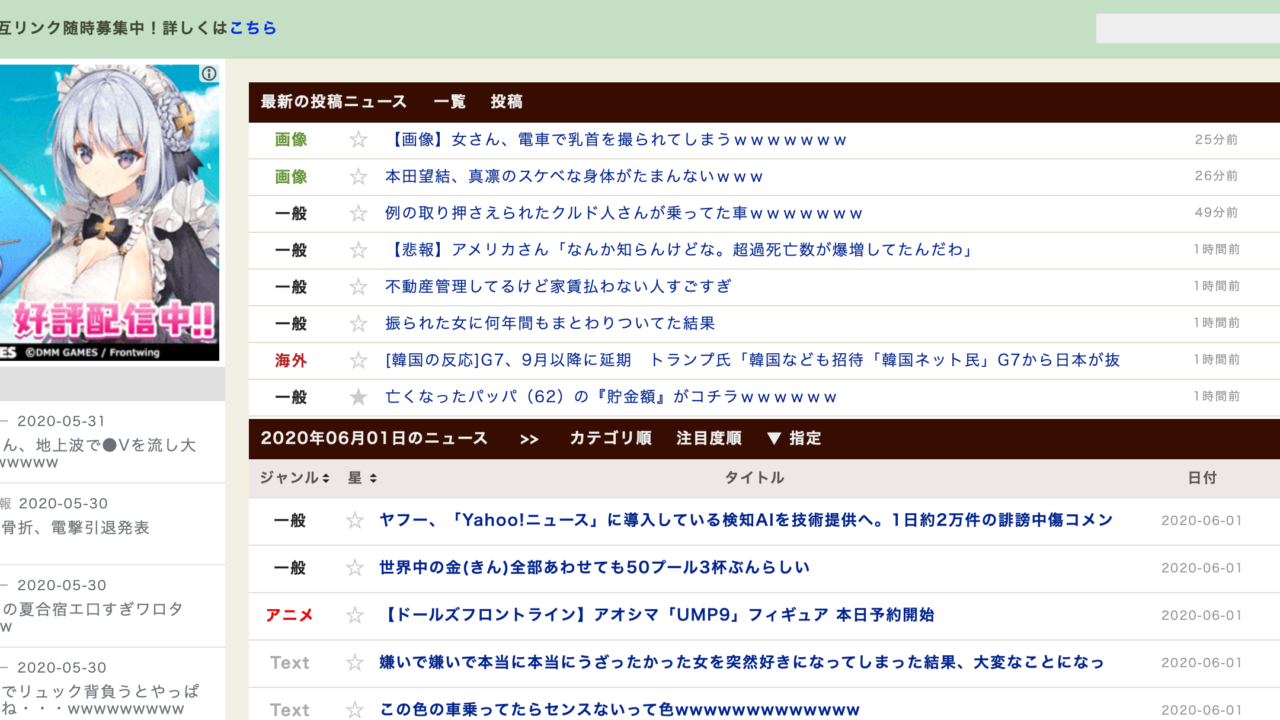The width and height of the screenshot is (1280, 720).
Task: Open 不動産管理してるけど家賃払わない link
Action: [x=558, y=287]
